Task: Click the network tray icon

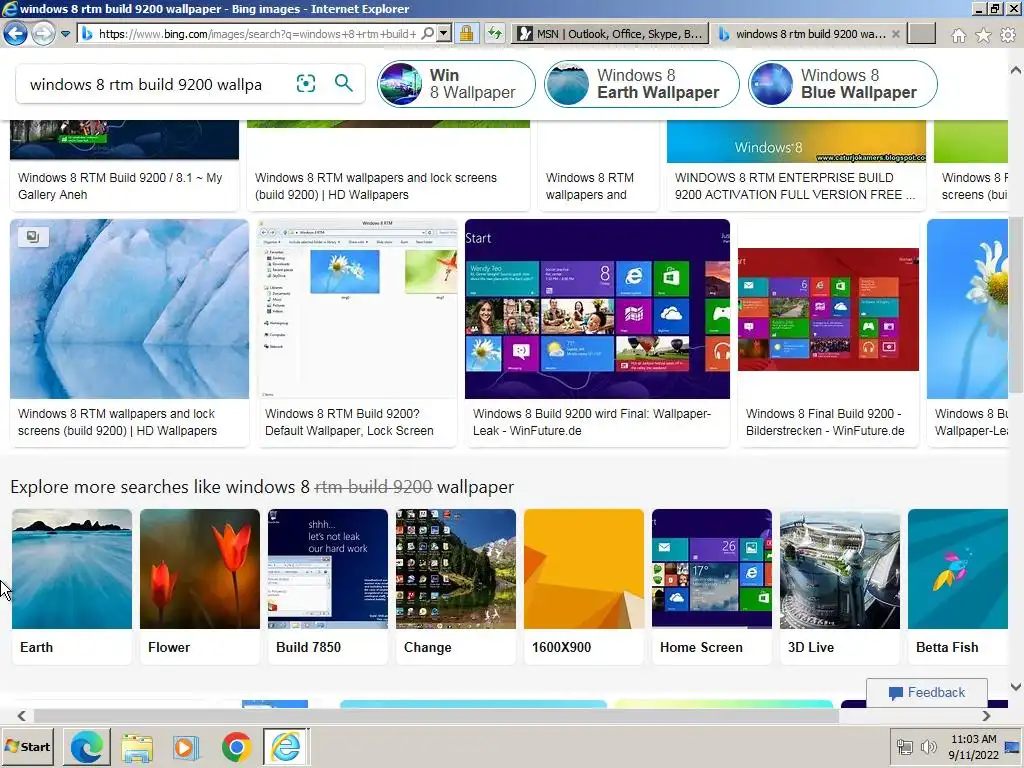Action: (904, 746)
